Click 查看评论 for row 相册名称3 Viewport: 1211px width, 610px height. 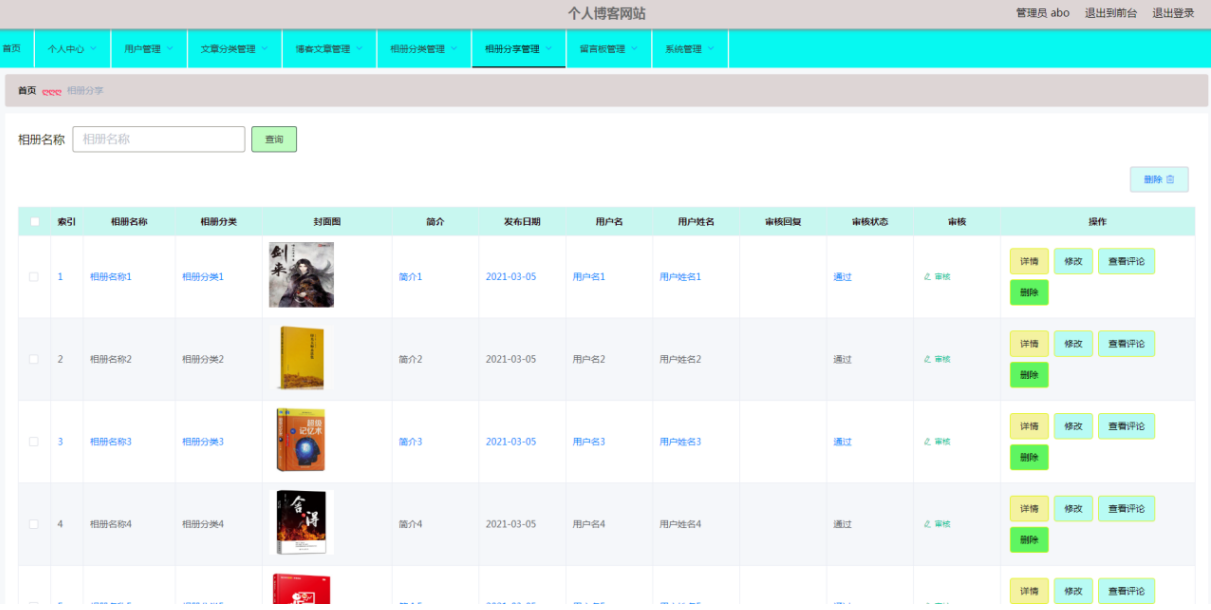[1126, 426]
